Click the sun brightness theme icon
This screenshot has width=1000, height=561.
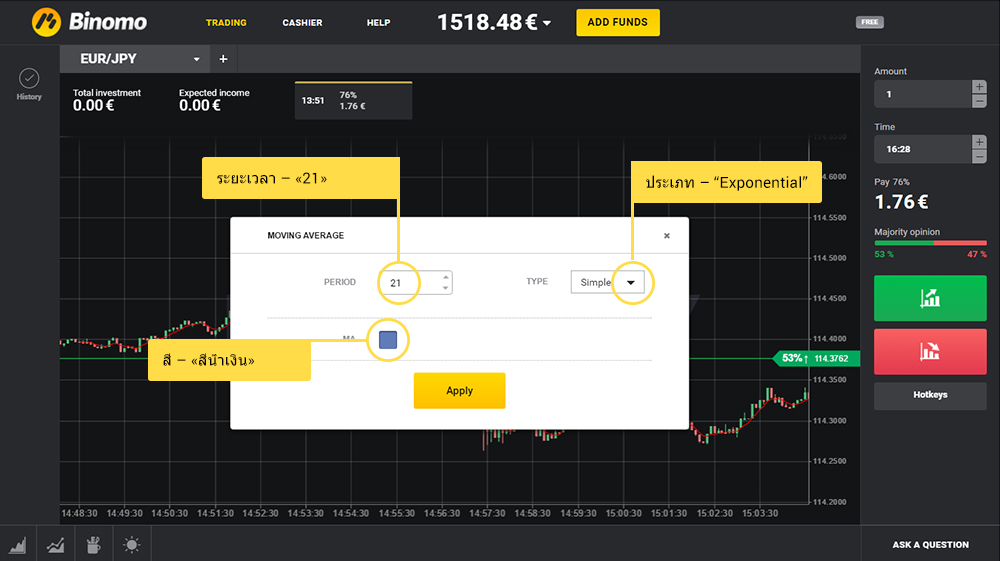(x=132, y=545)
